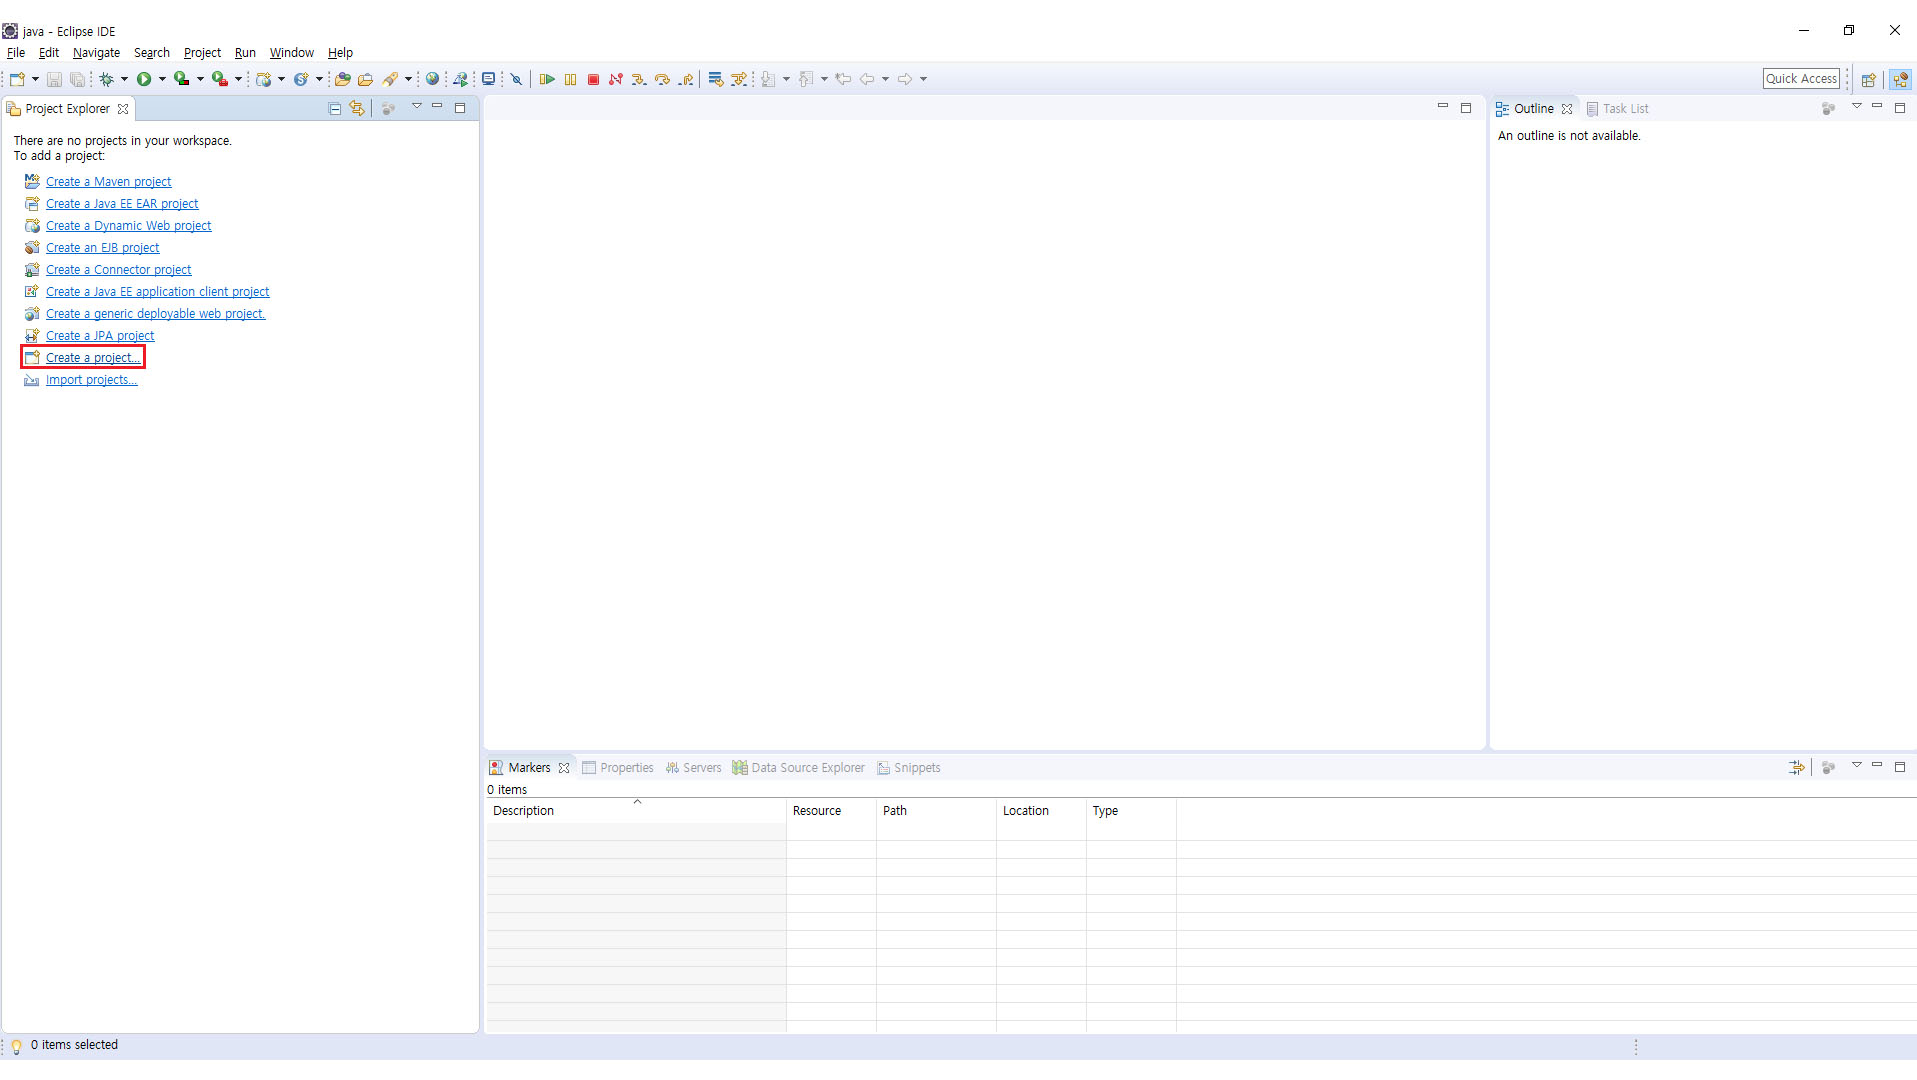Open Outline panel View Menu triangle
Image resolution: width=1917 pixels, height=1080 pixels.
pos(1857,107)
